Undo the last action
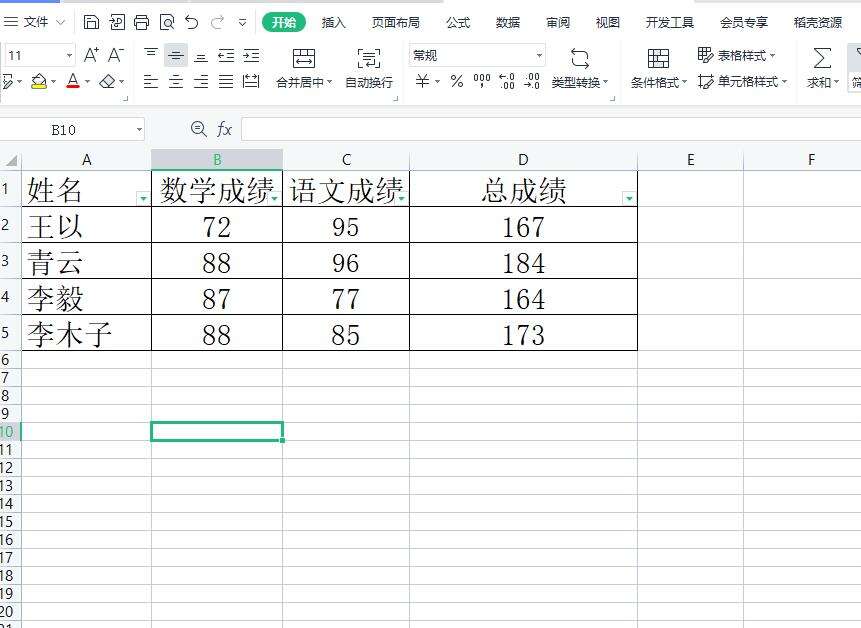861x628 pixels. [191, 22]
